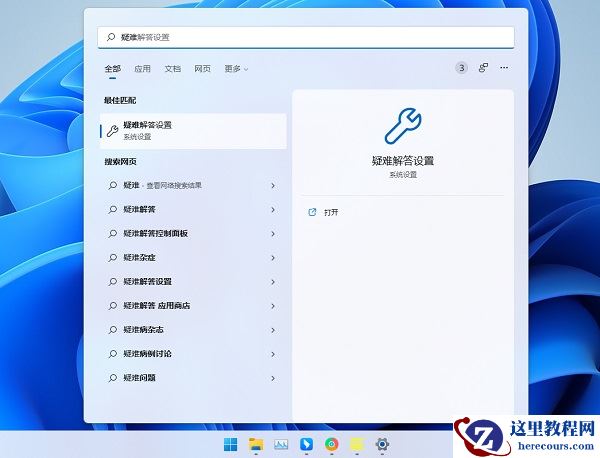The width and height of the screenshot is (600, 458).
Task: Click 打开 in the preview pane
Action: (331, 212)
